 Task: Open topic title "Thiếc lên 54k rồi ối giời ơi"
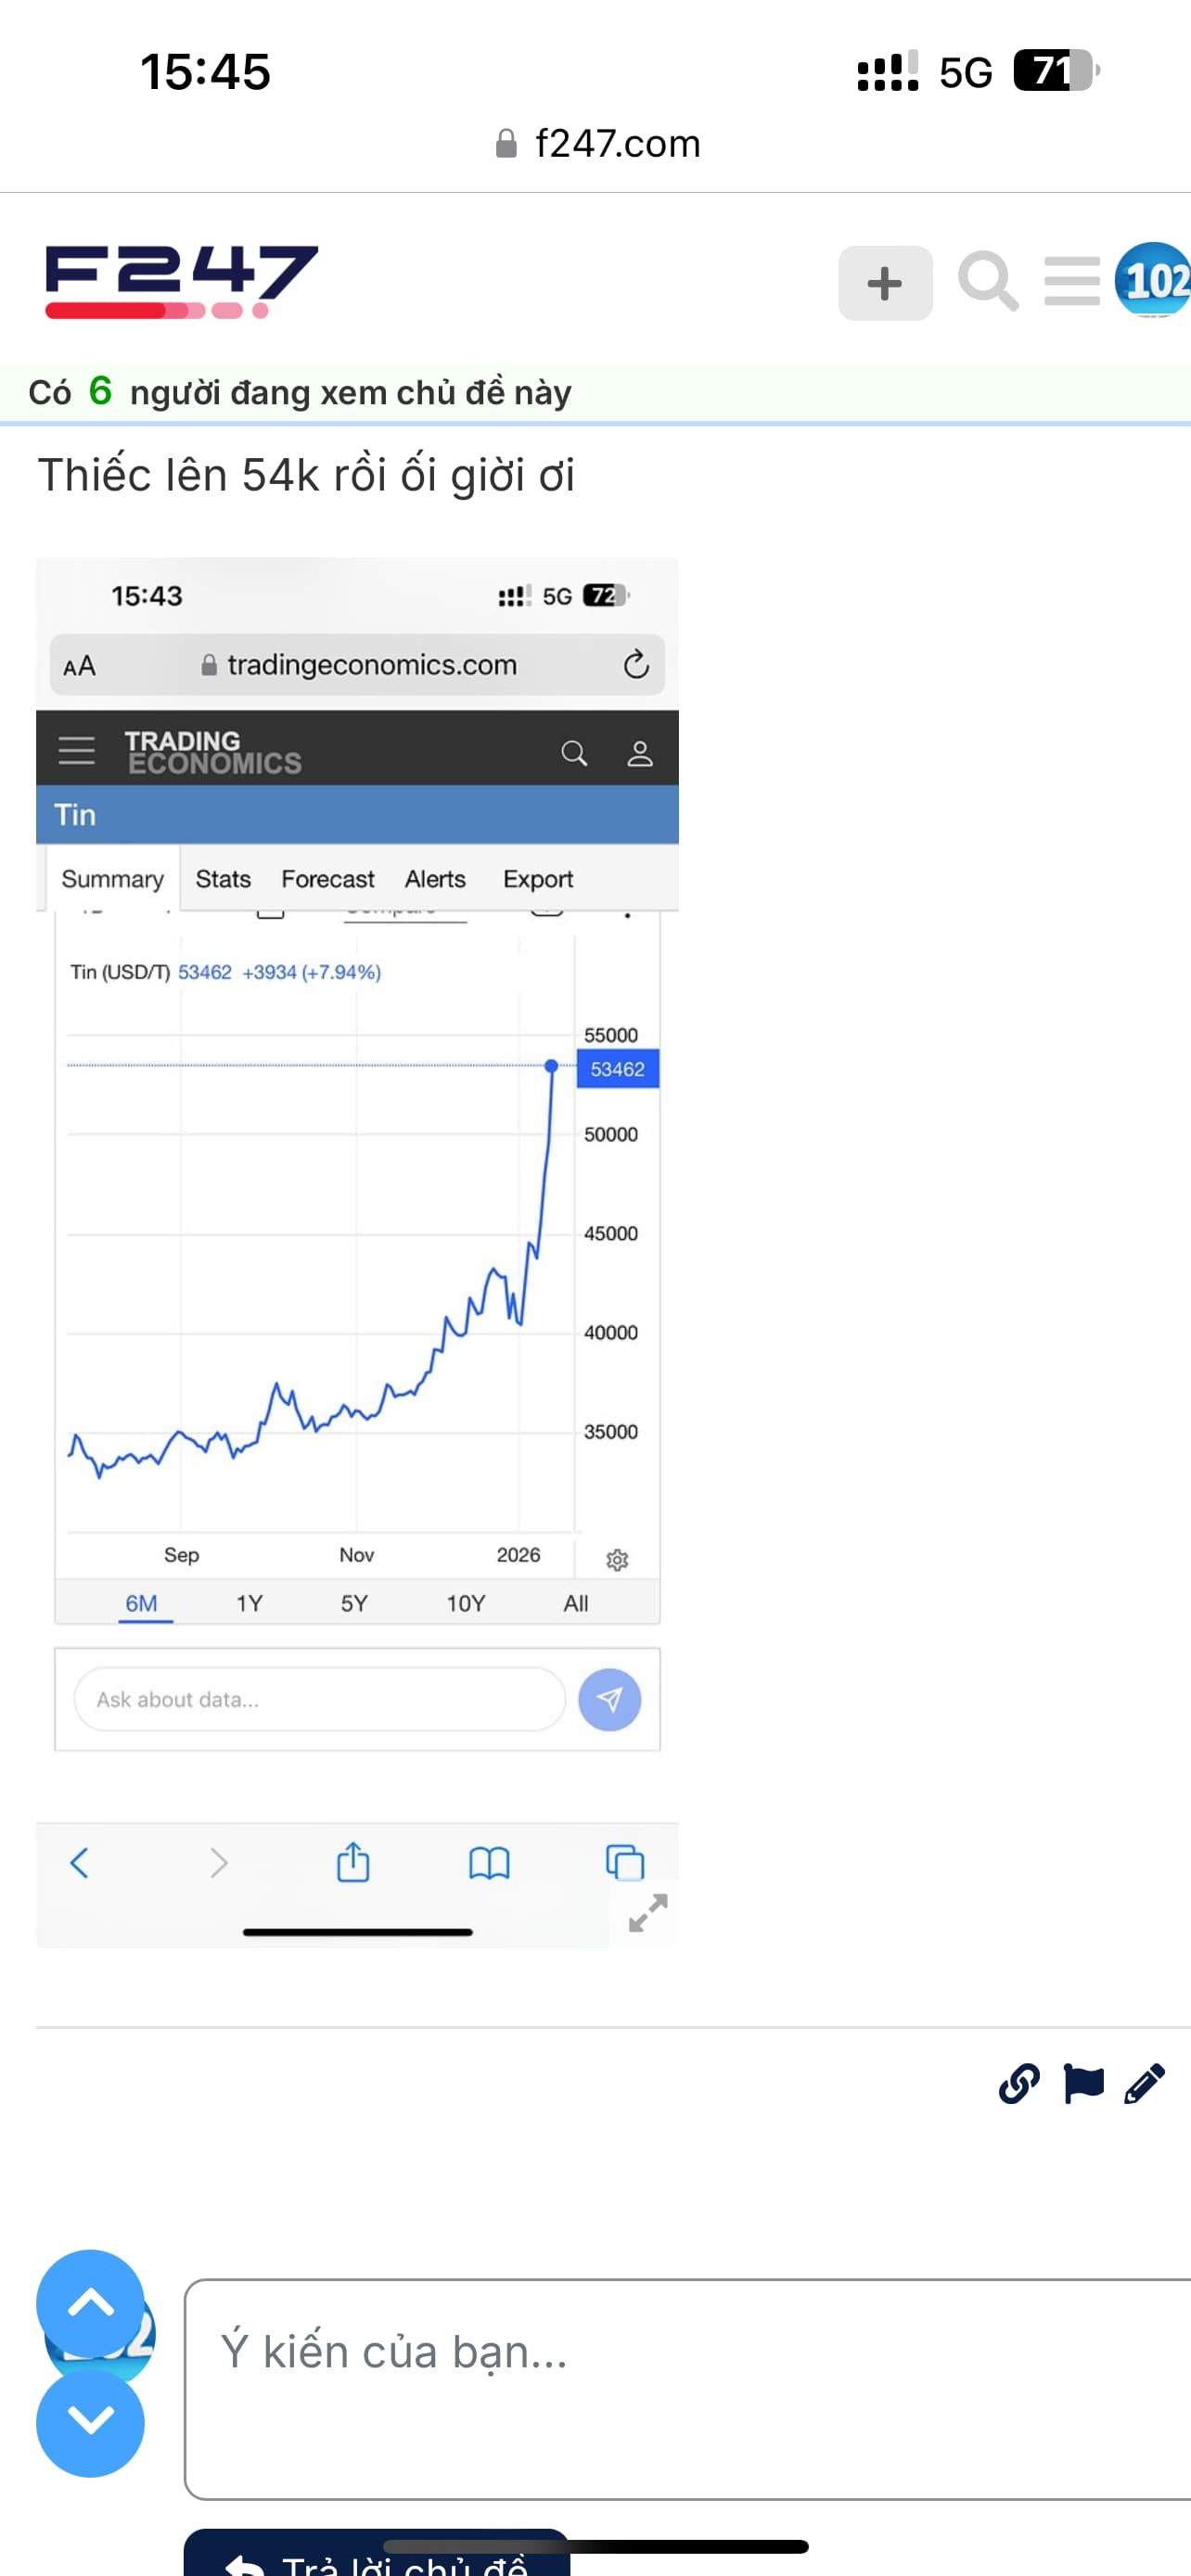tap(306, 475)
